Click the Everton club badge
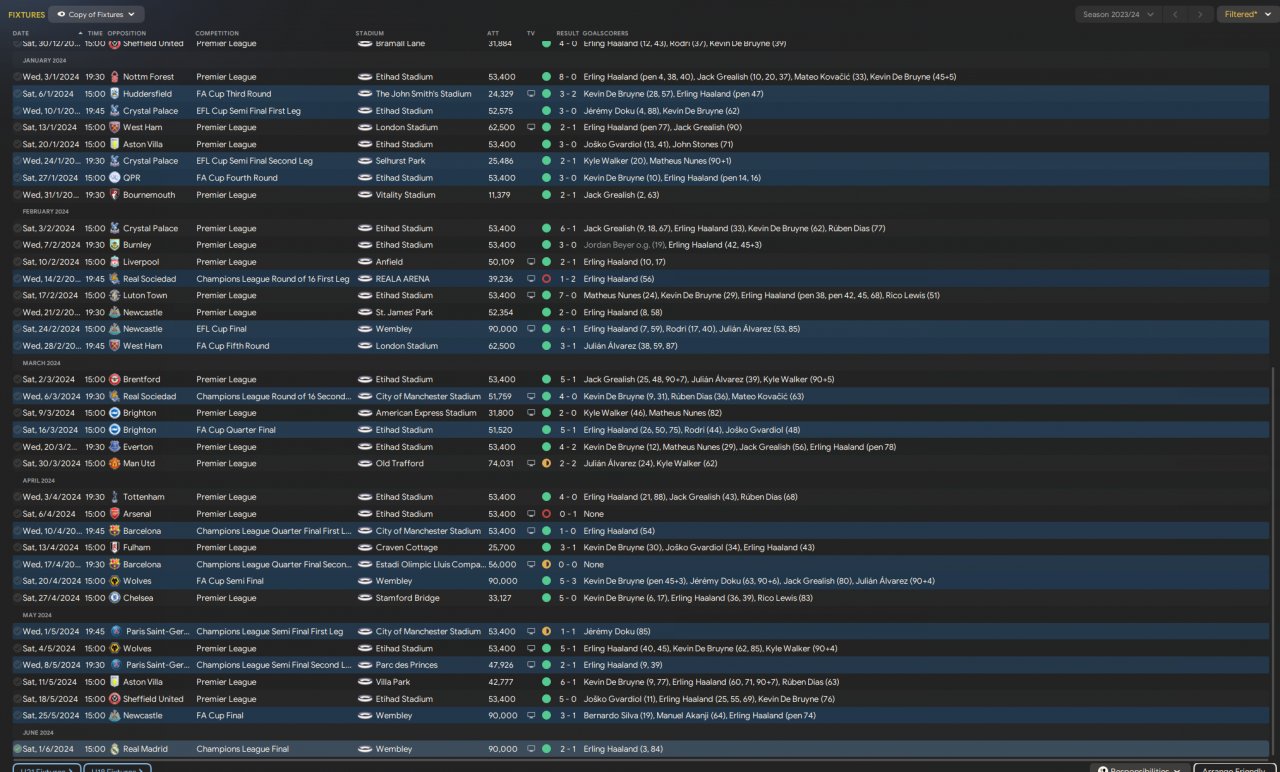Image resolution: width=1280 pixels, height=772 pixels. [x=115, y=447]
